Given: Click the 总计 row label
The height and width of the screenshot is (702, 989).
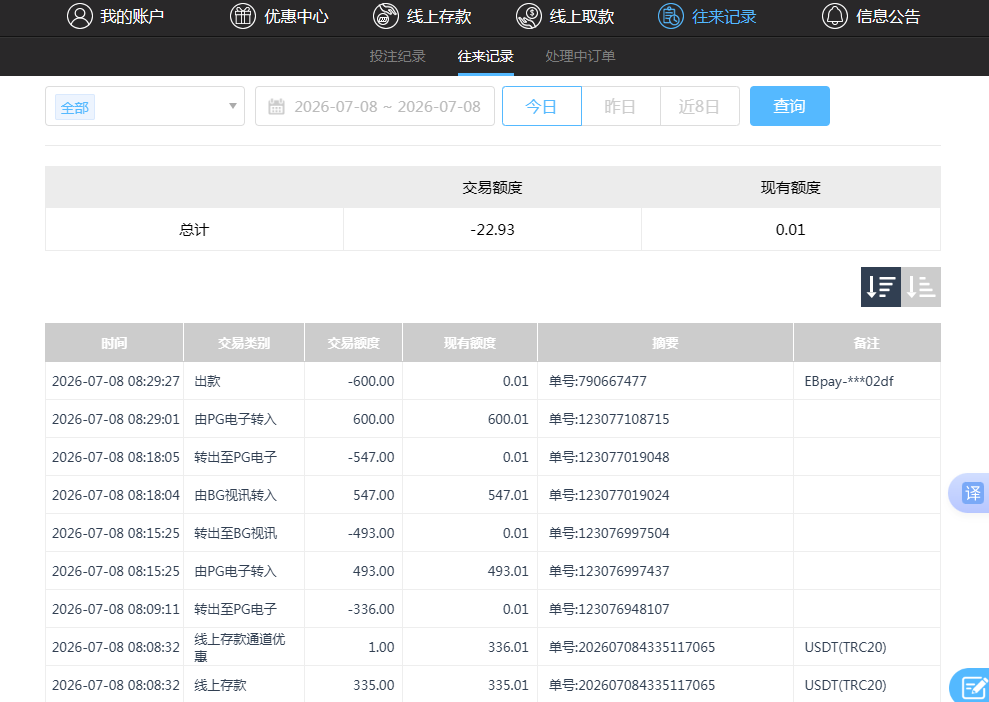Looking at the screenshot, I should click(x=194, y=230).
